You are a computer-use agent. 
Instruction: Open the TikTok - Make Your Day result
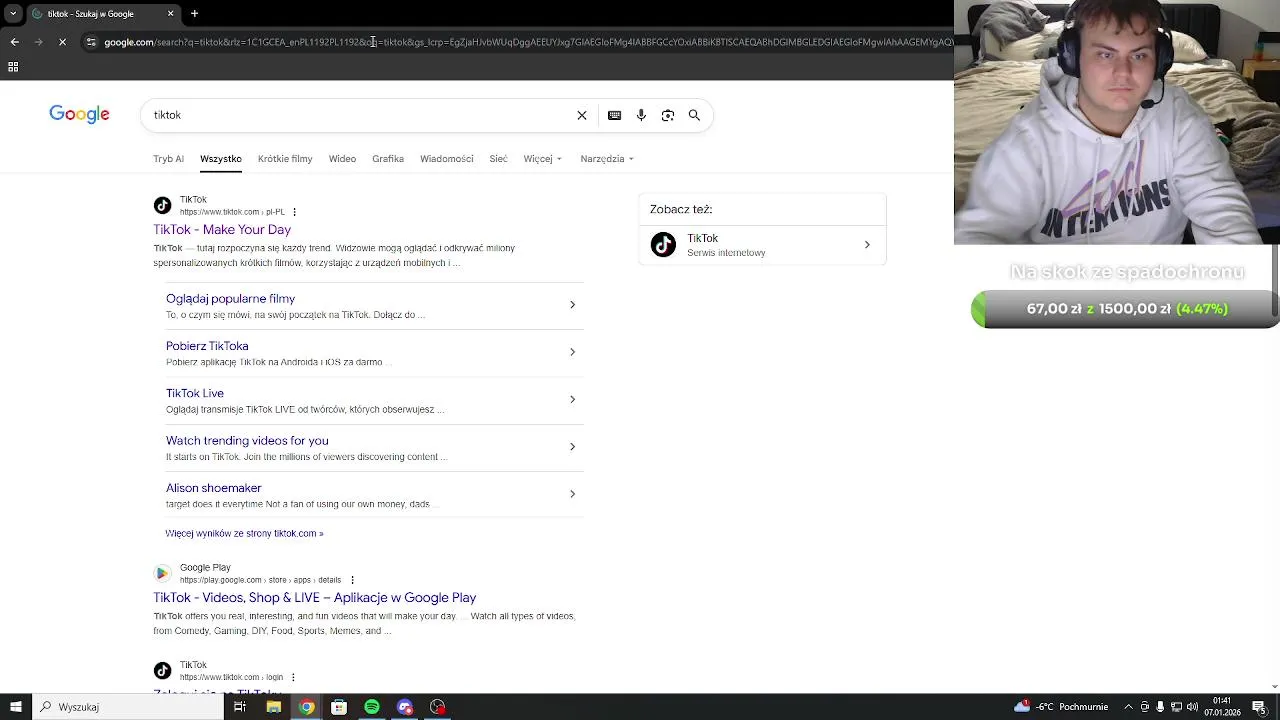click(x=222, y=230)
